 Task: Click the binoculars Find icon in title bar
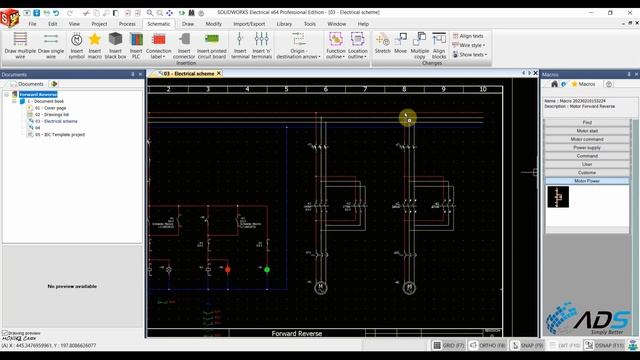coord(191,13)
